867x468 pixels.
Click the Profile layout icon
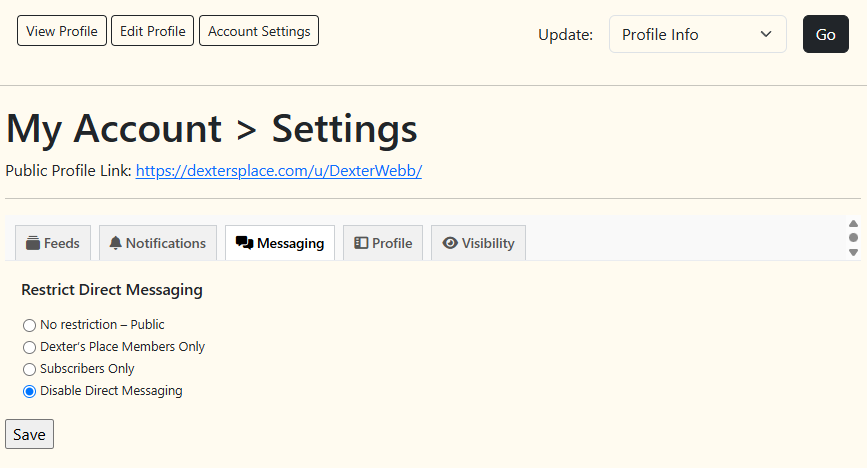tap(361, 243)
